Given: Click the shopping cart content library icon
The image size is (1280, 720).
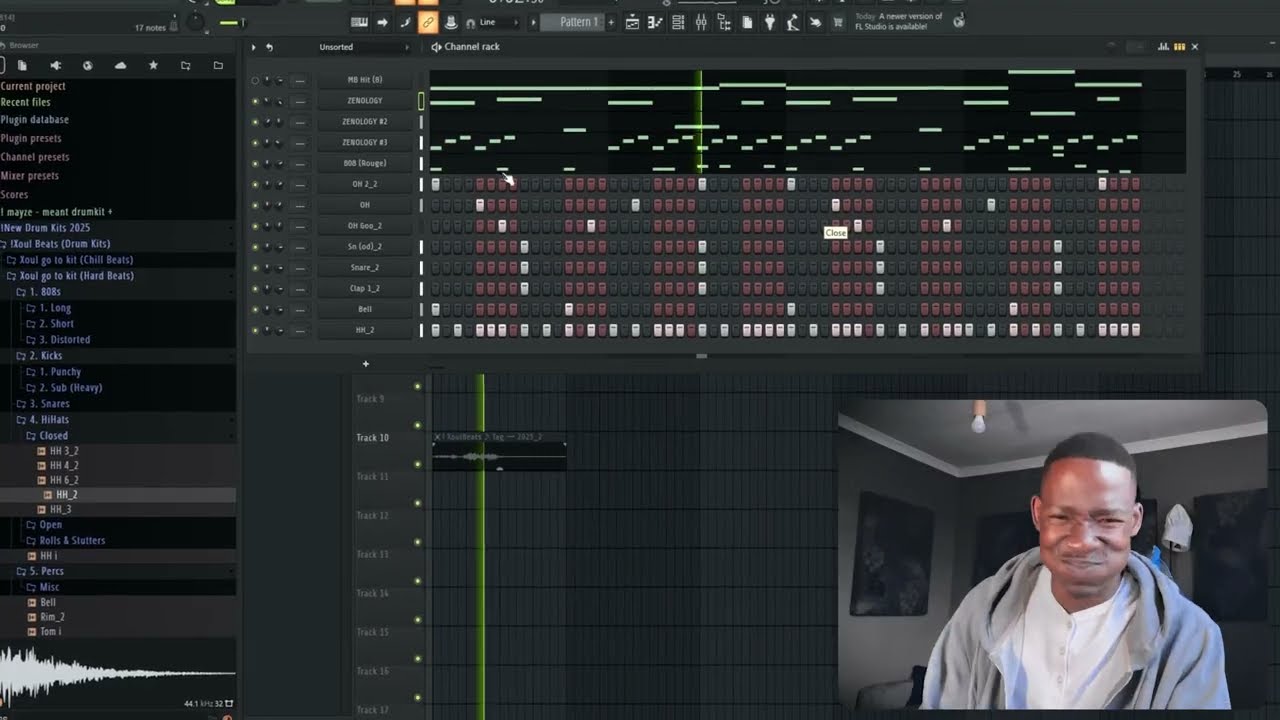Looking at the screenshot, I should [x=838, y=22].
